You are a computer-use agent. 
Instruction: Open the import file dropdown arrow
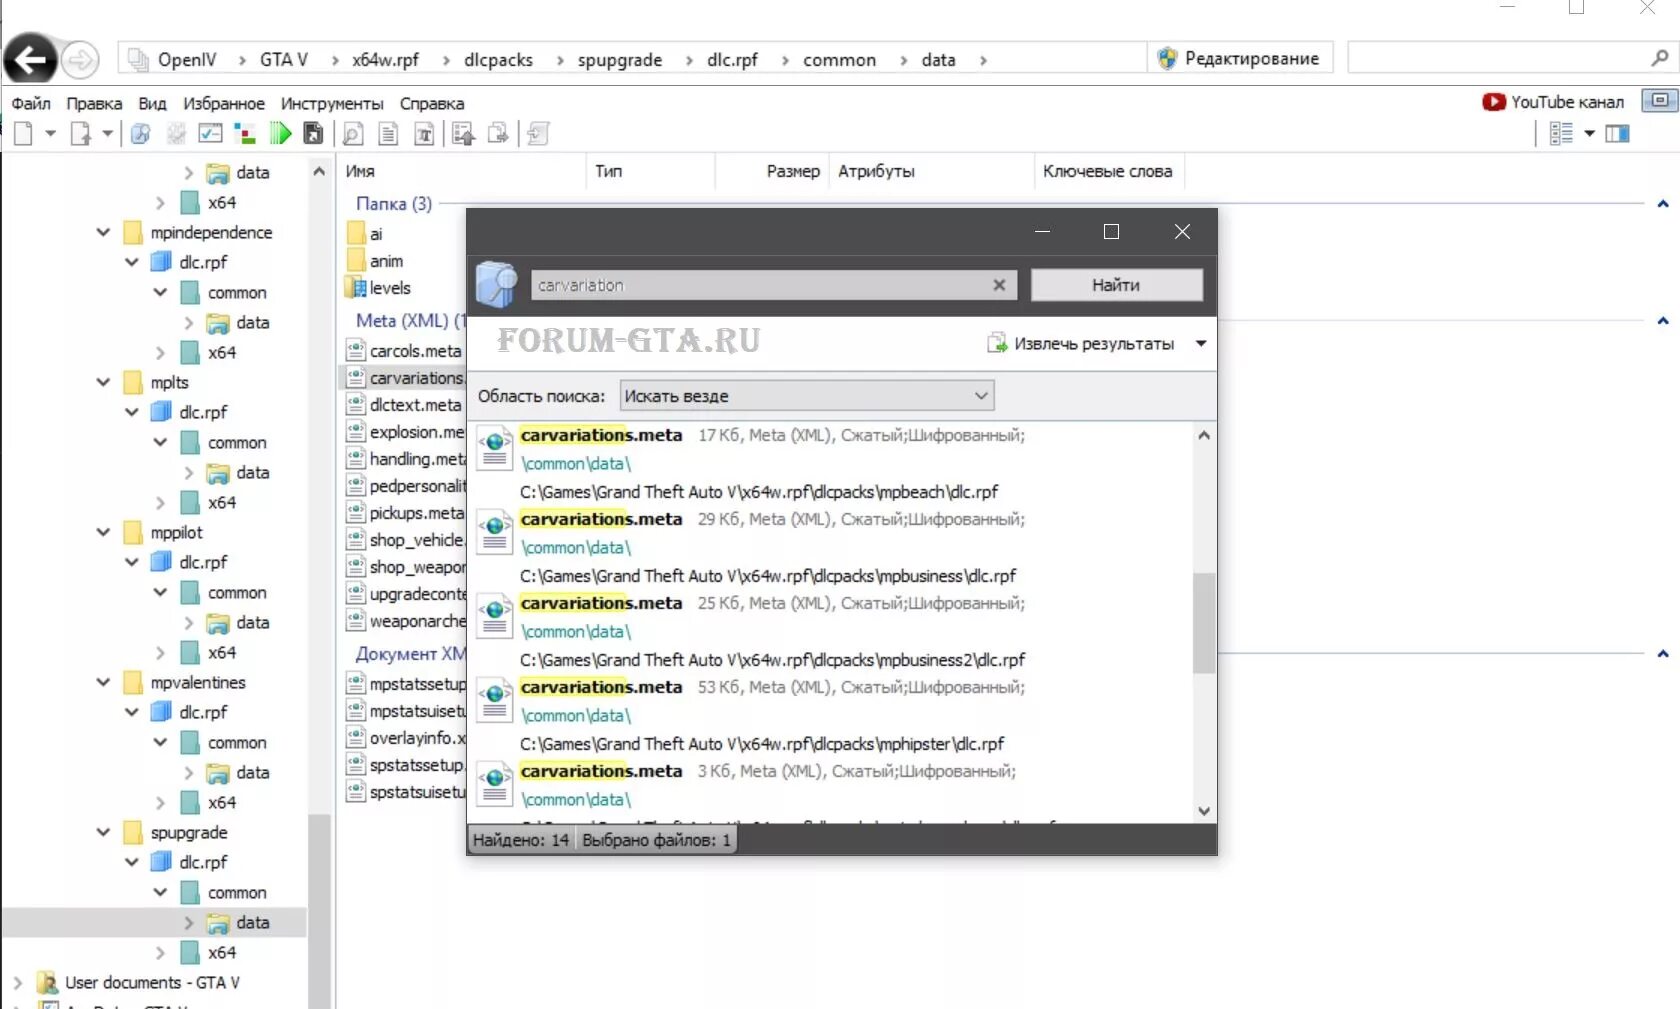[107, 133]
